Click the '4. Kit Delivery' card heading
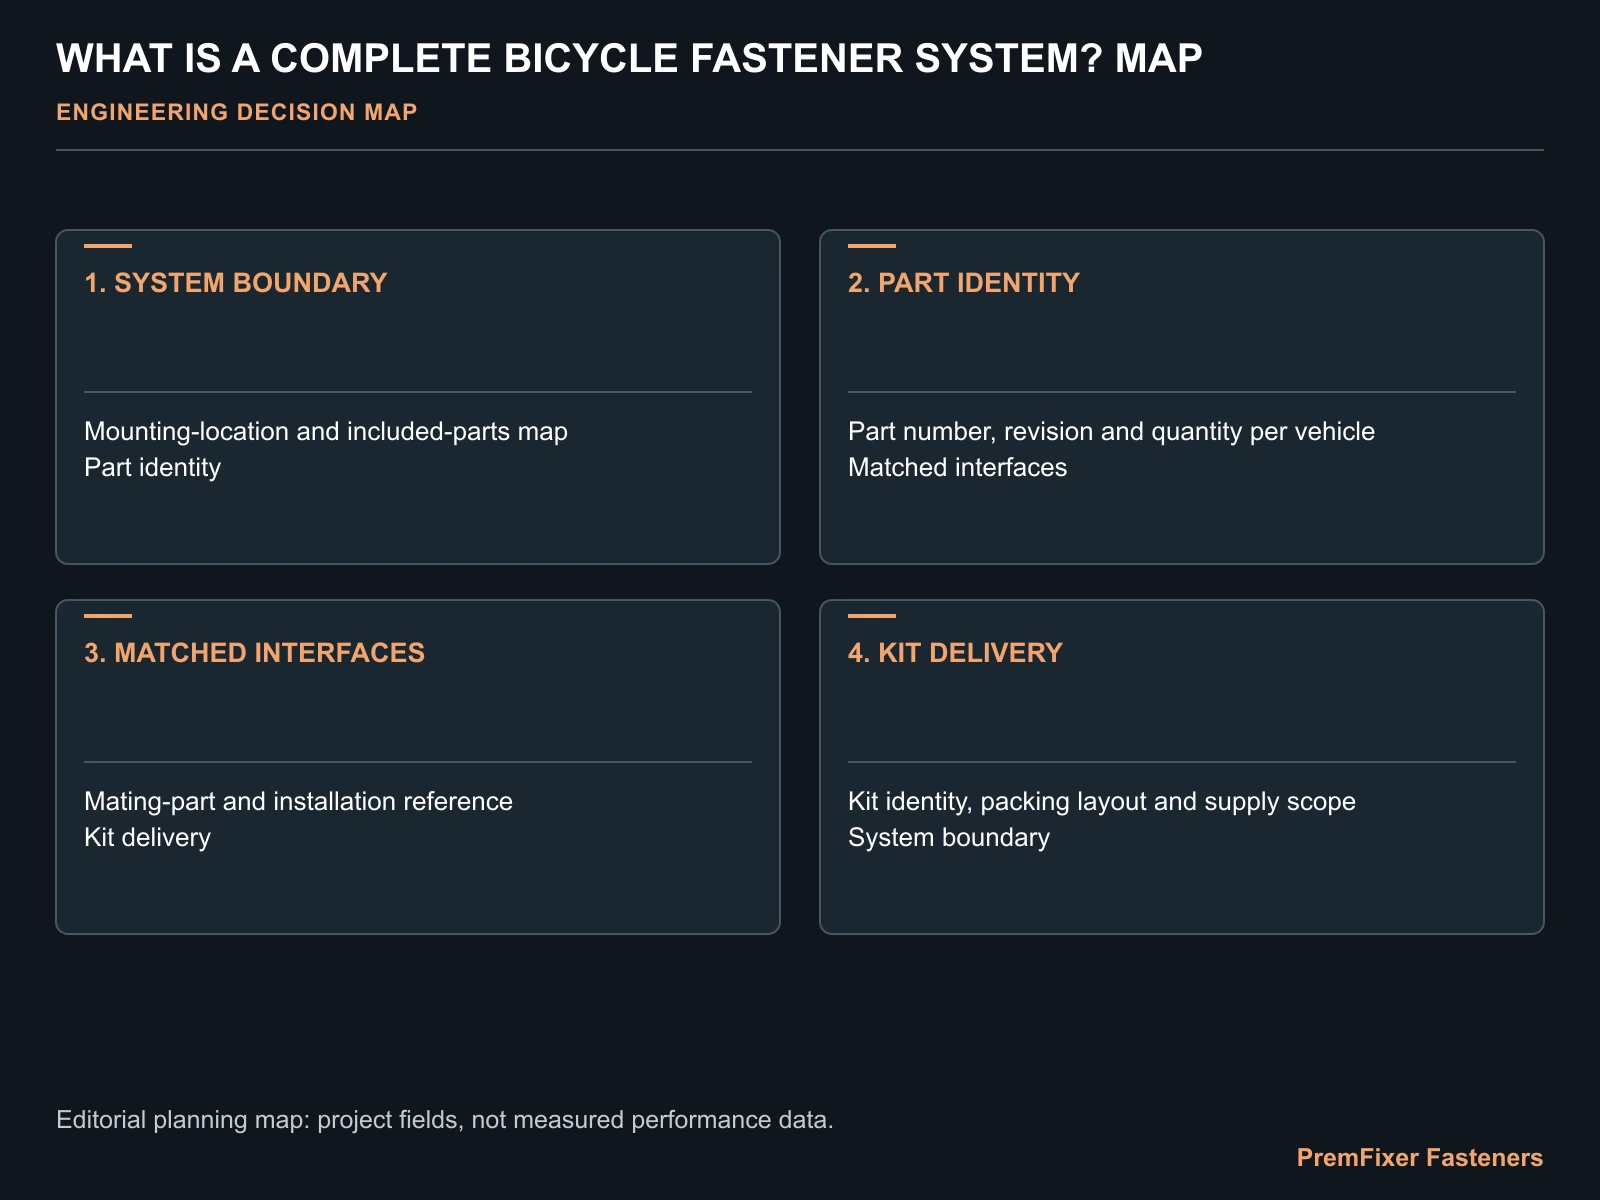Image resolution: width=1600 pixels, height=1200 pixels. (954, 653)
